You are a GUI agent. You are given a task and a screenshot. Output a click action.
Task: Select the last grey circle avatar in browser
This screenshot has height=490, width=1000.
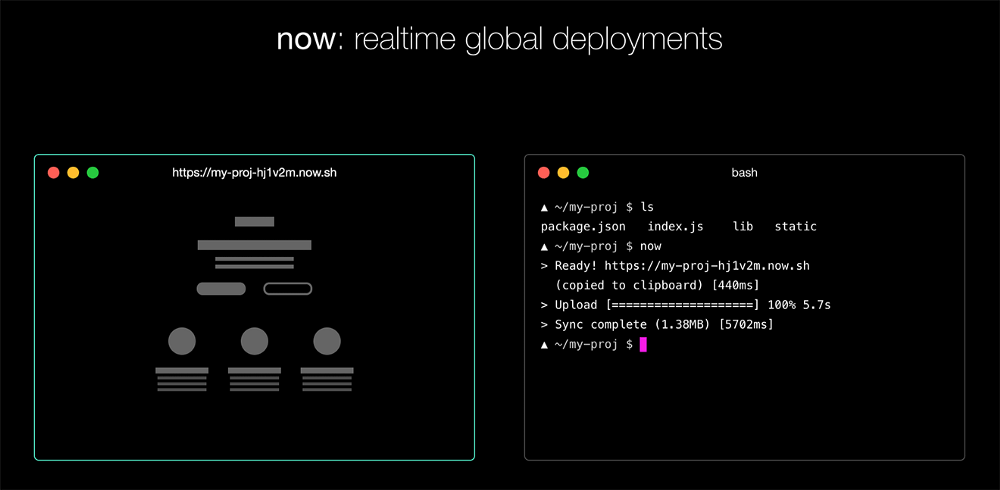[327, 341]
